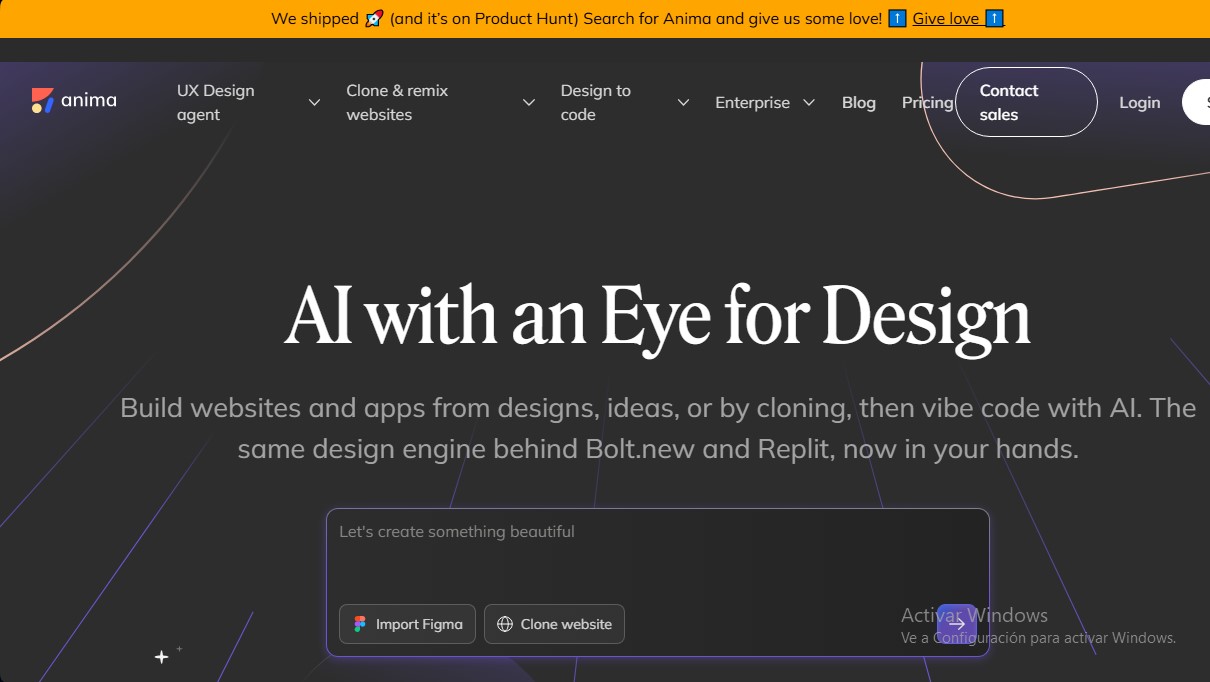This screenshot has width=1210, height=682.
Task: Select the Clone & remix websites menu label
Action: pos(397,102)
